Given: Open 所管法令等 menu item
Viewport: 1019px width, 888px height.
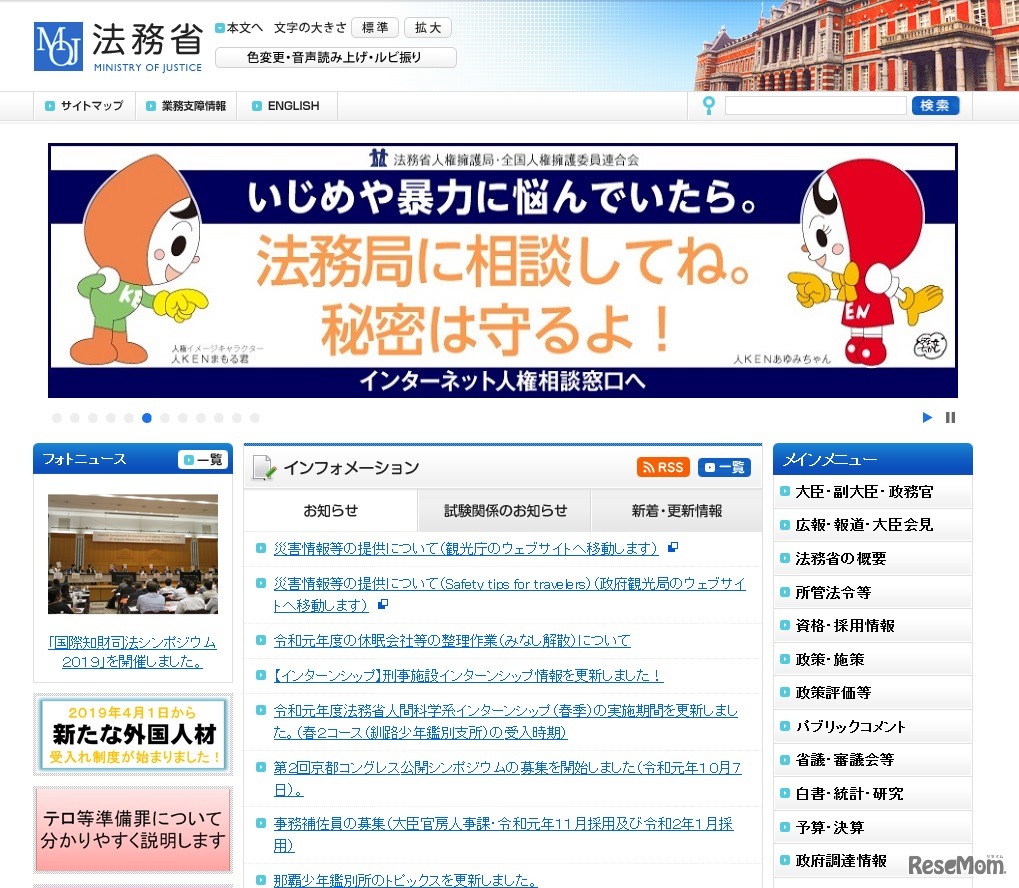Looking at the screenshot, I should tap(873, 593).
